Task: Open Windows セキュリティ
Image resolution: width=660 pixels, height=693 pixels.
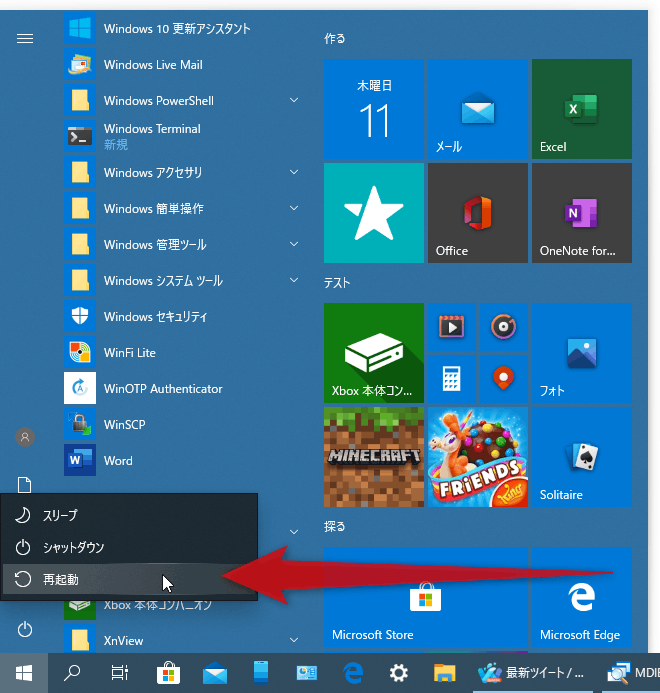Action: tap(181, 316)
